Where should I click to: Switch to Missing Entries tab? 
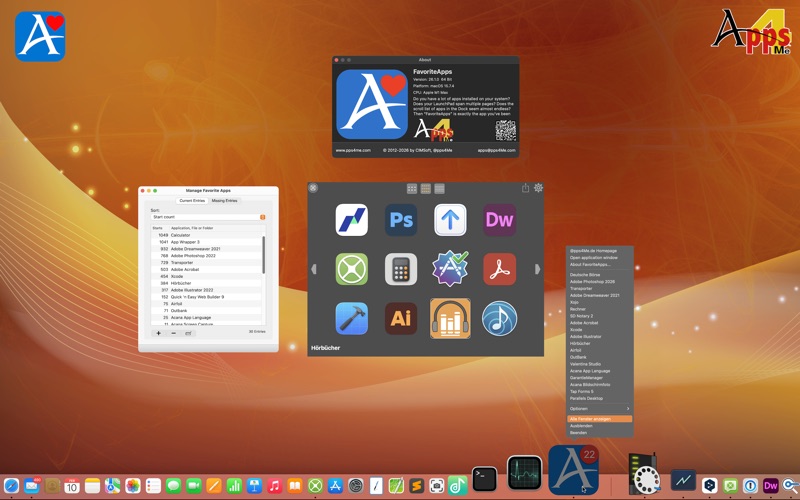coord(224,201)
